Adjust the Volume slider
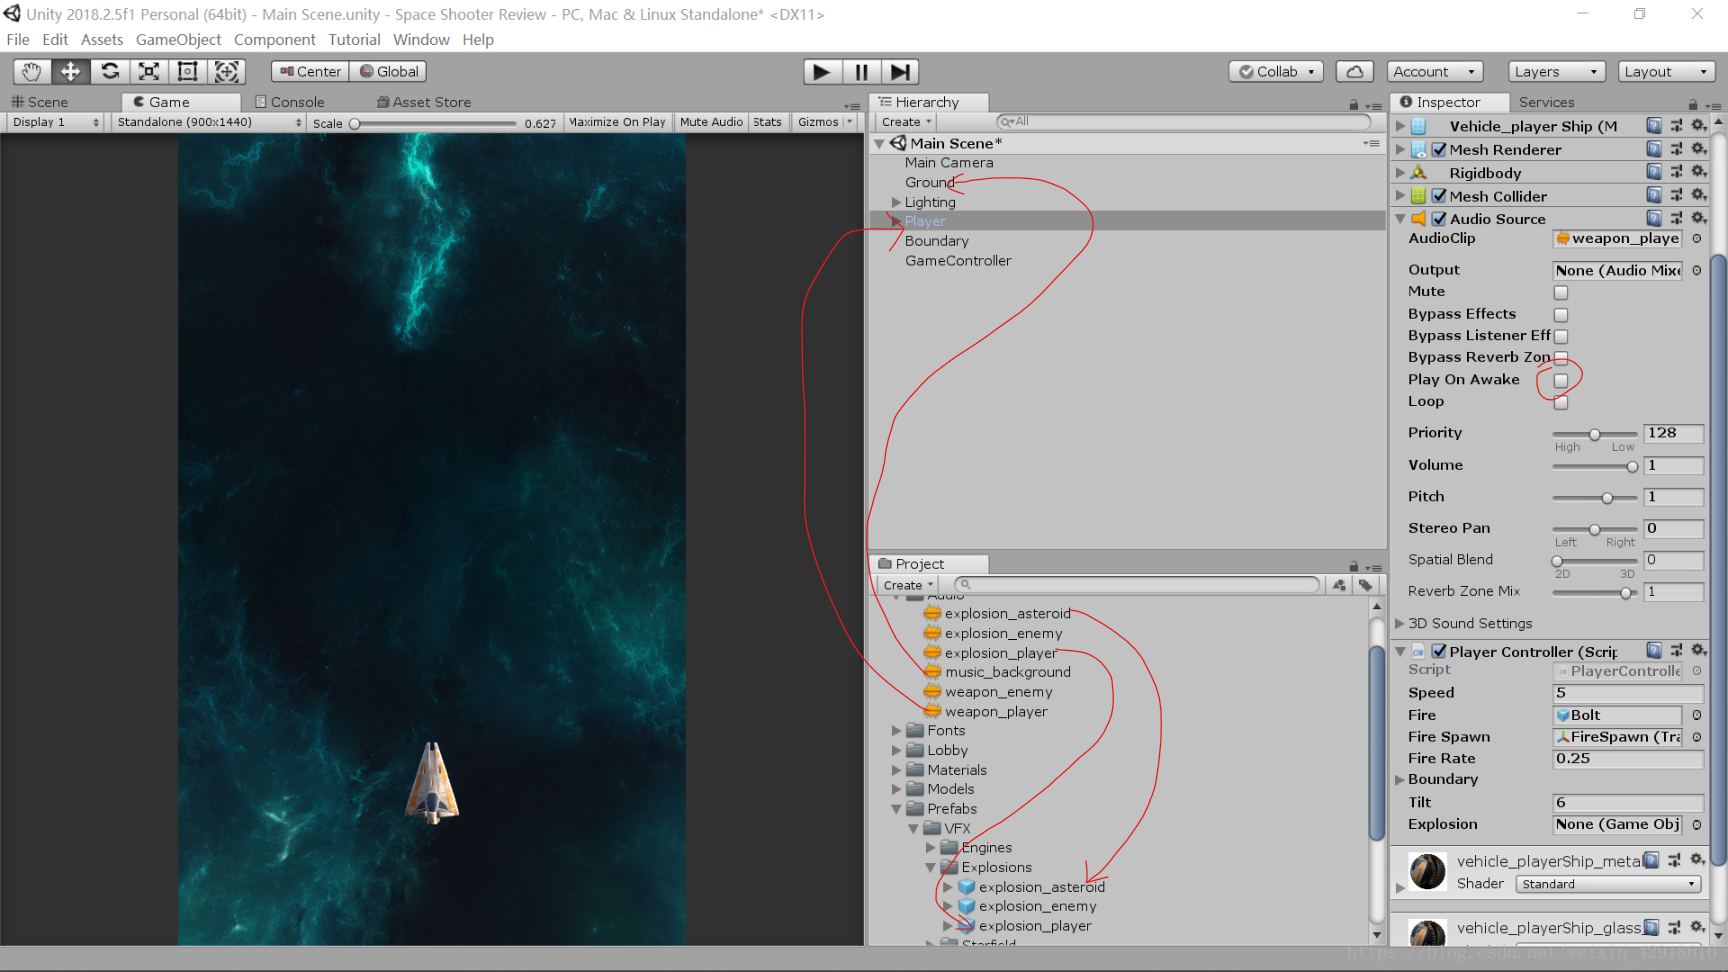The image size is (1728, 972). tap(1594, 467)
